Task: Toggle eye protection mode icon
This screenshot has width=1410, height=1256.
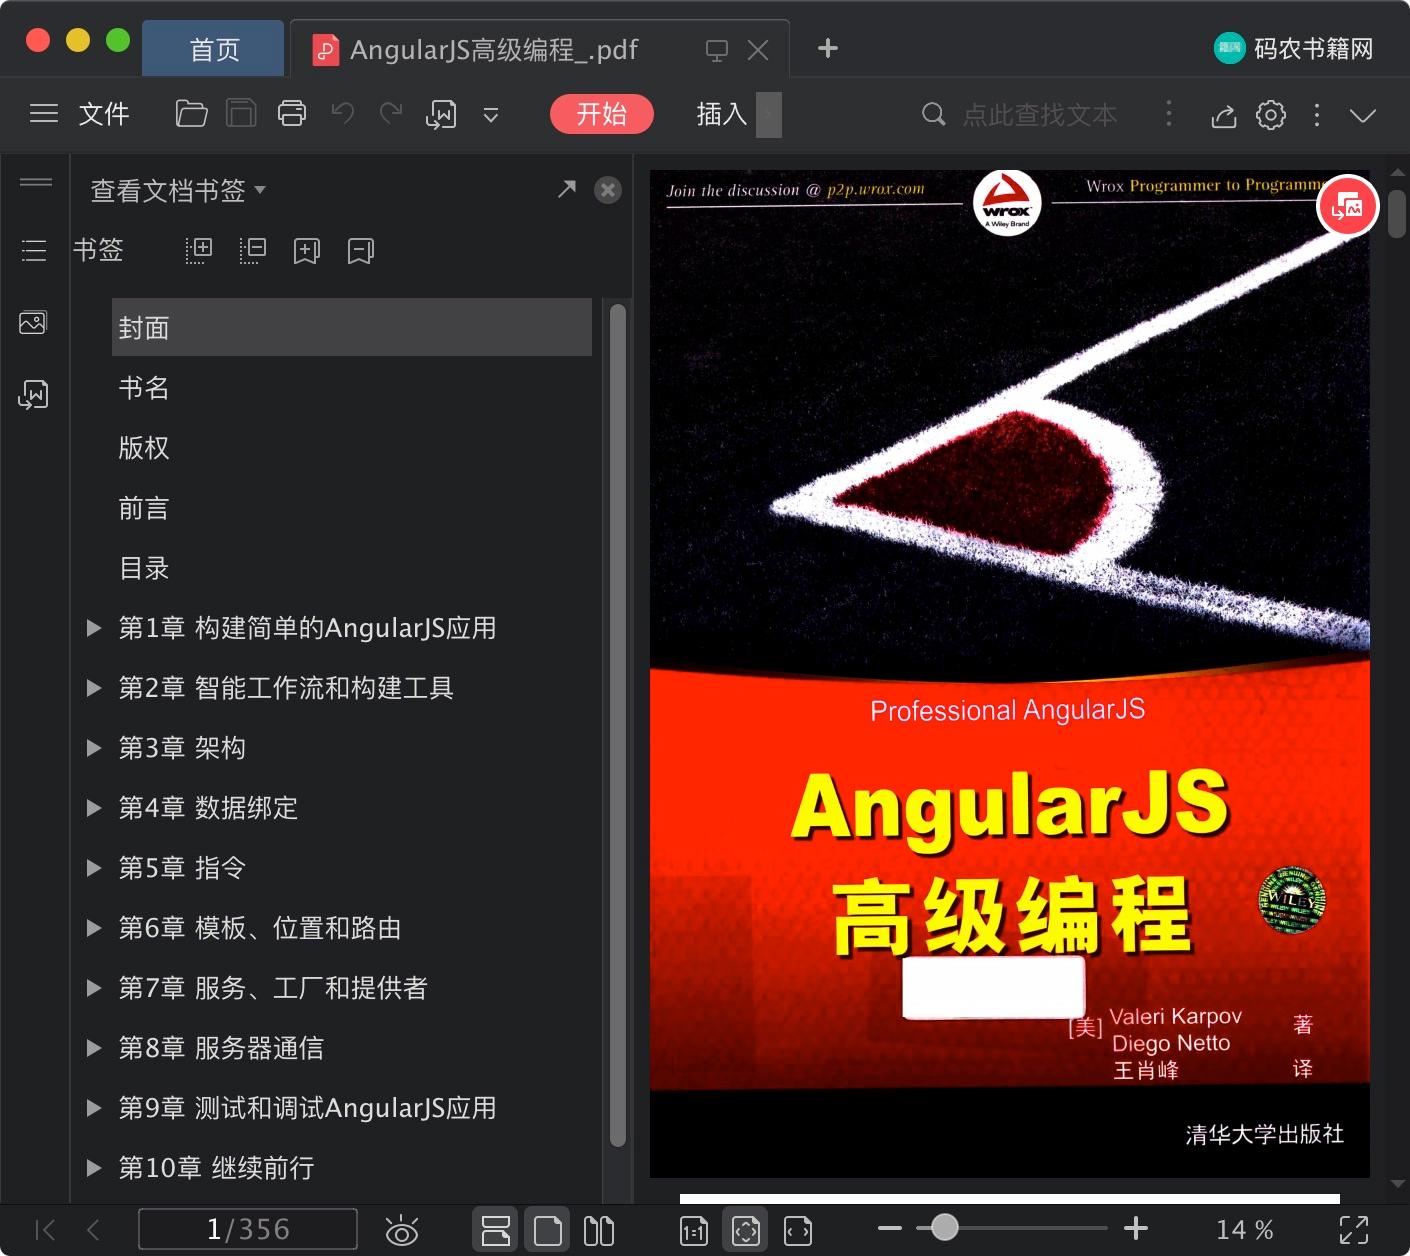Action: 402,1231
